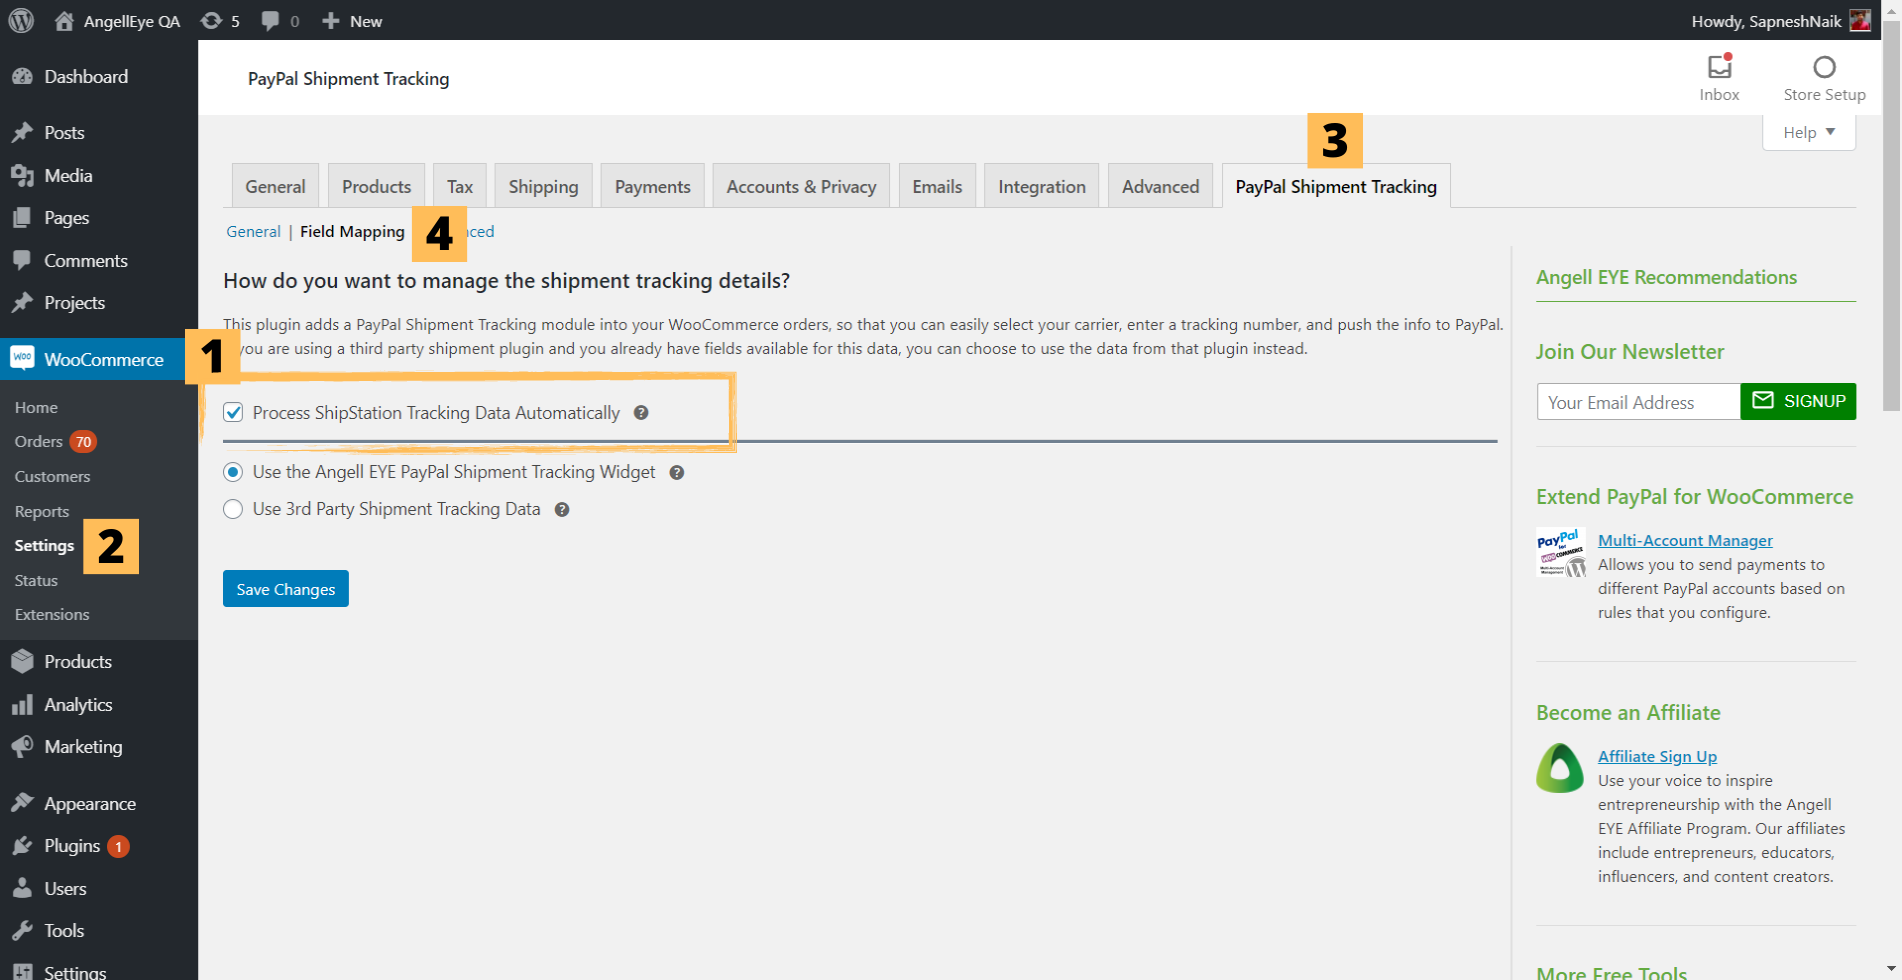Open the WordPress logo menu
The width and height of the screenshot is (1902, 980).
pyautogui.click(x=21, y=20)
